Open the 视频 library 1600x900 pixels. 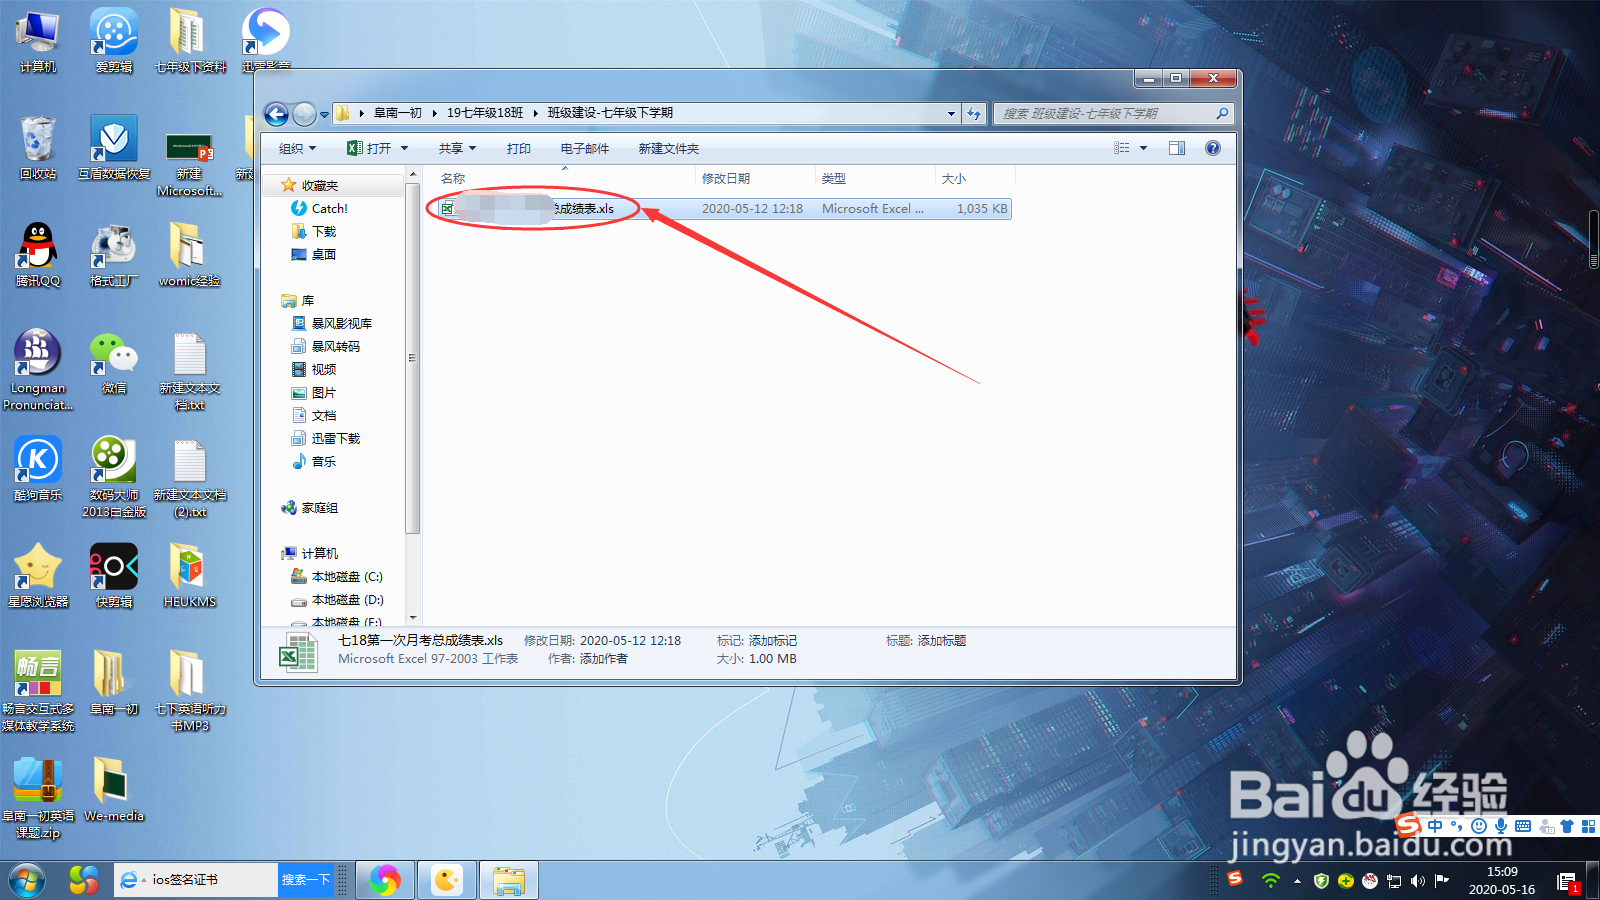click(x=314, y=369)
